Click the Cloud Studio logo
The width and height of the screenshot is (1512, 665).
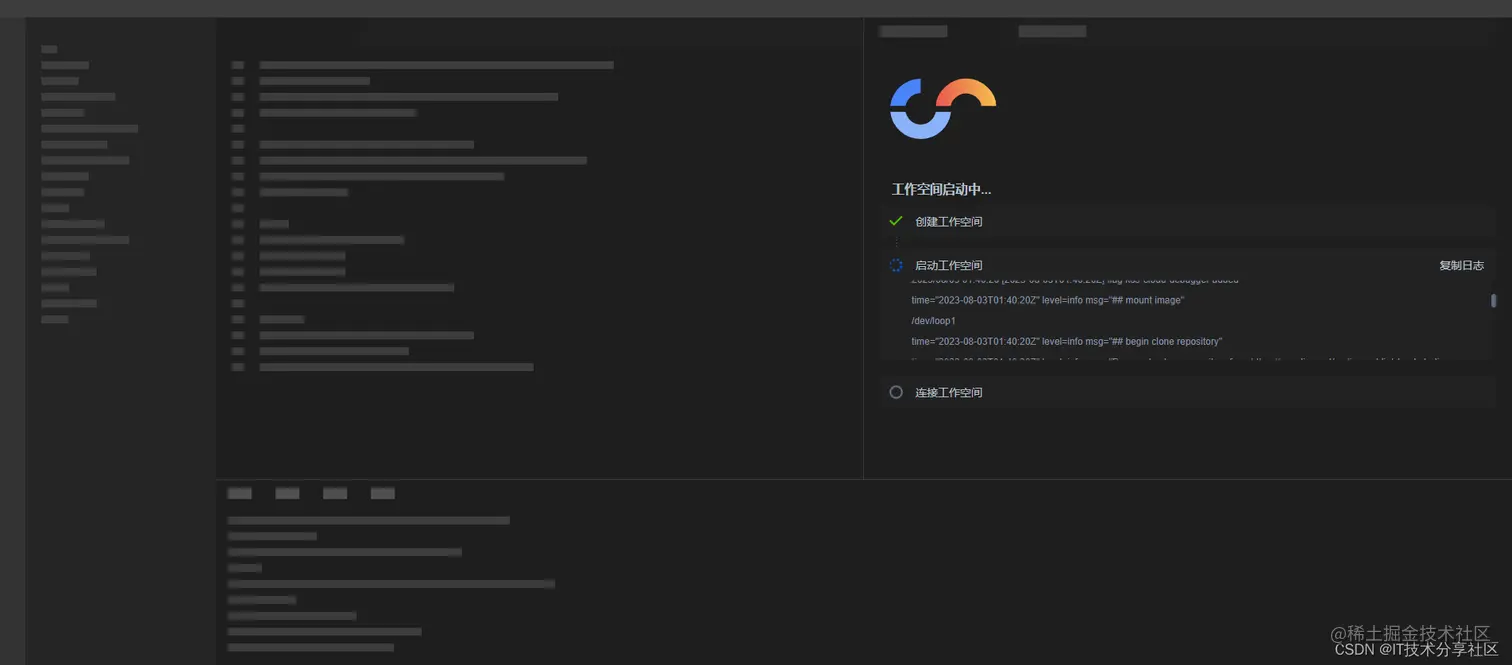[x=943, y=108]
